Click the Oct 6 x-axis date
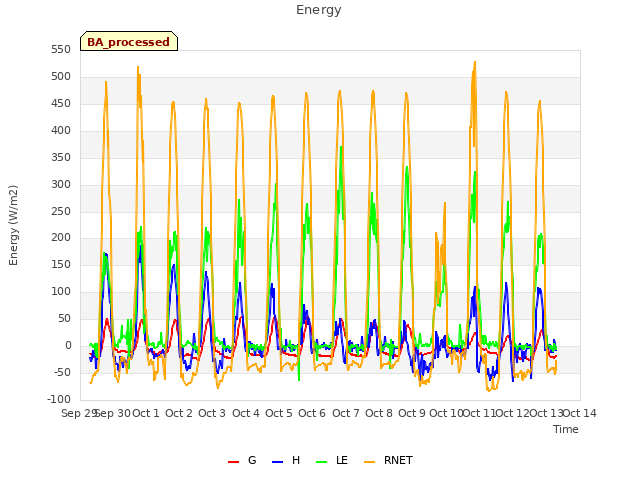 [312, 413]
